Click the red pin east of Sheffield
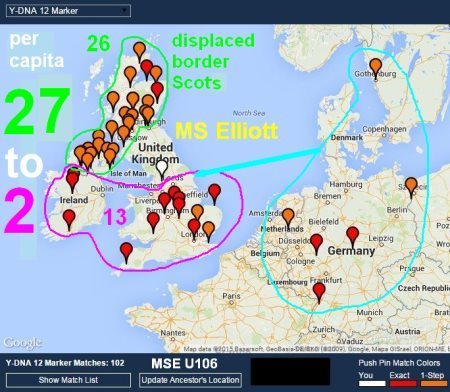 pos(214,194)
